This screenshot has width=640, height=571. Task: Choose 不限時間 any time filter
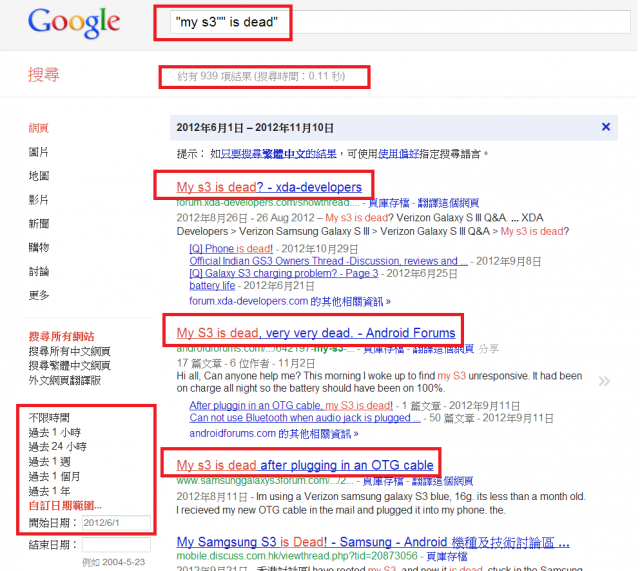49,418
